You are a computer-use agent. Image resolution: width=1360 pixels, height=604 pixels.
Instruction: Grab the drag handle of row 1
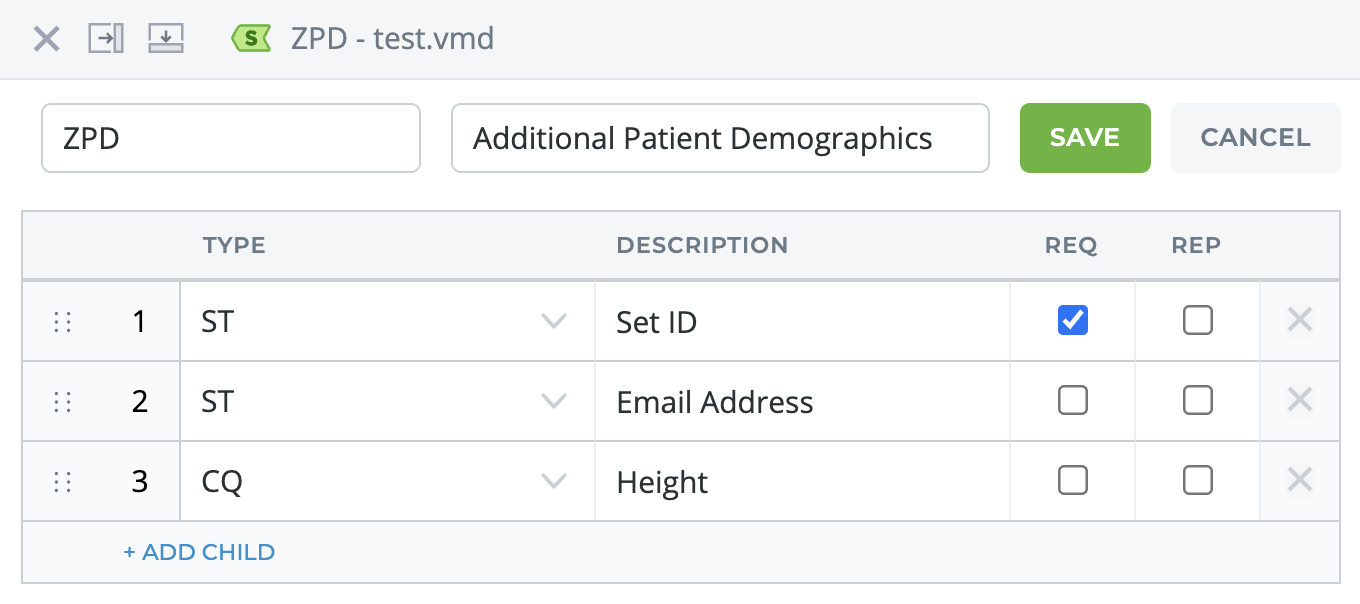coord(62,322)
